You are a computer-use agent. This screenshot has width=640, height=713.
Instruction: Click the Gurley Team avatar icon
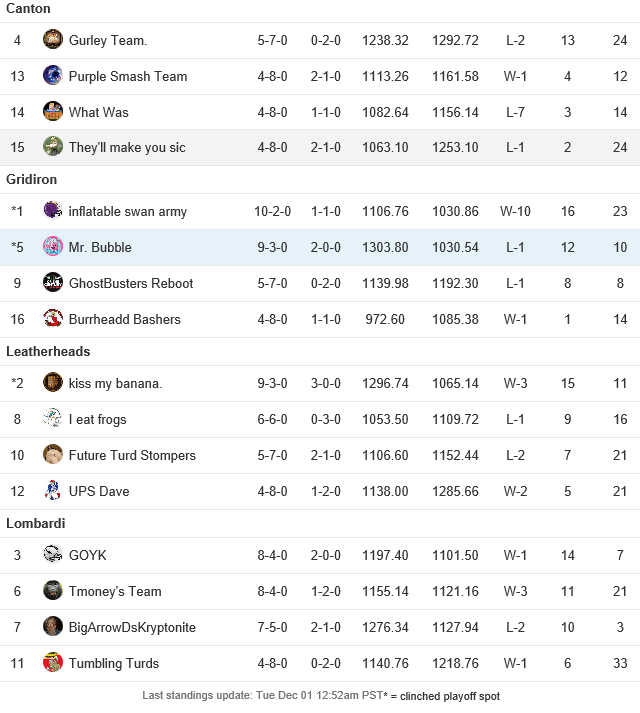point(53,39)
